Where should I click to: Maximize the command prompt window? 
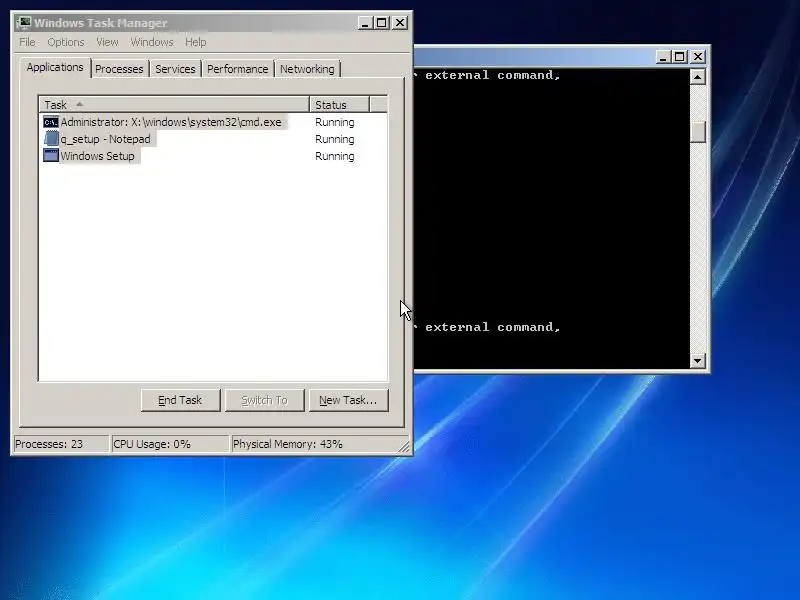(680, 57)
